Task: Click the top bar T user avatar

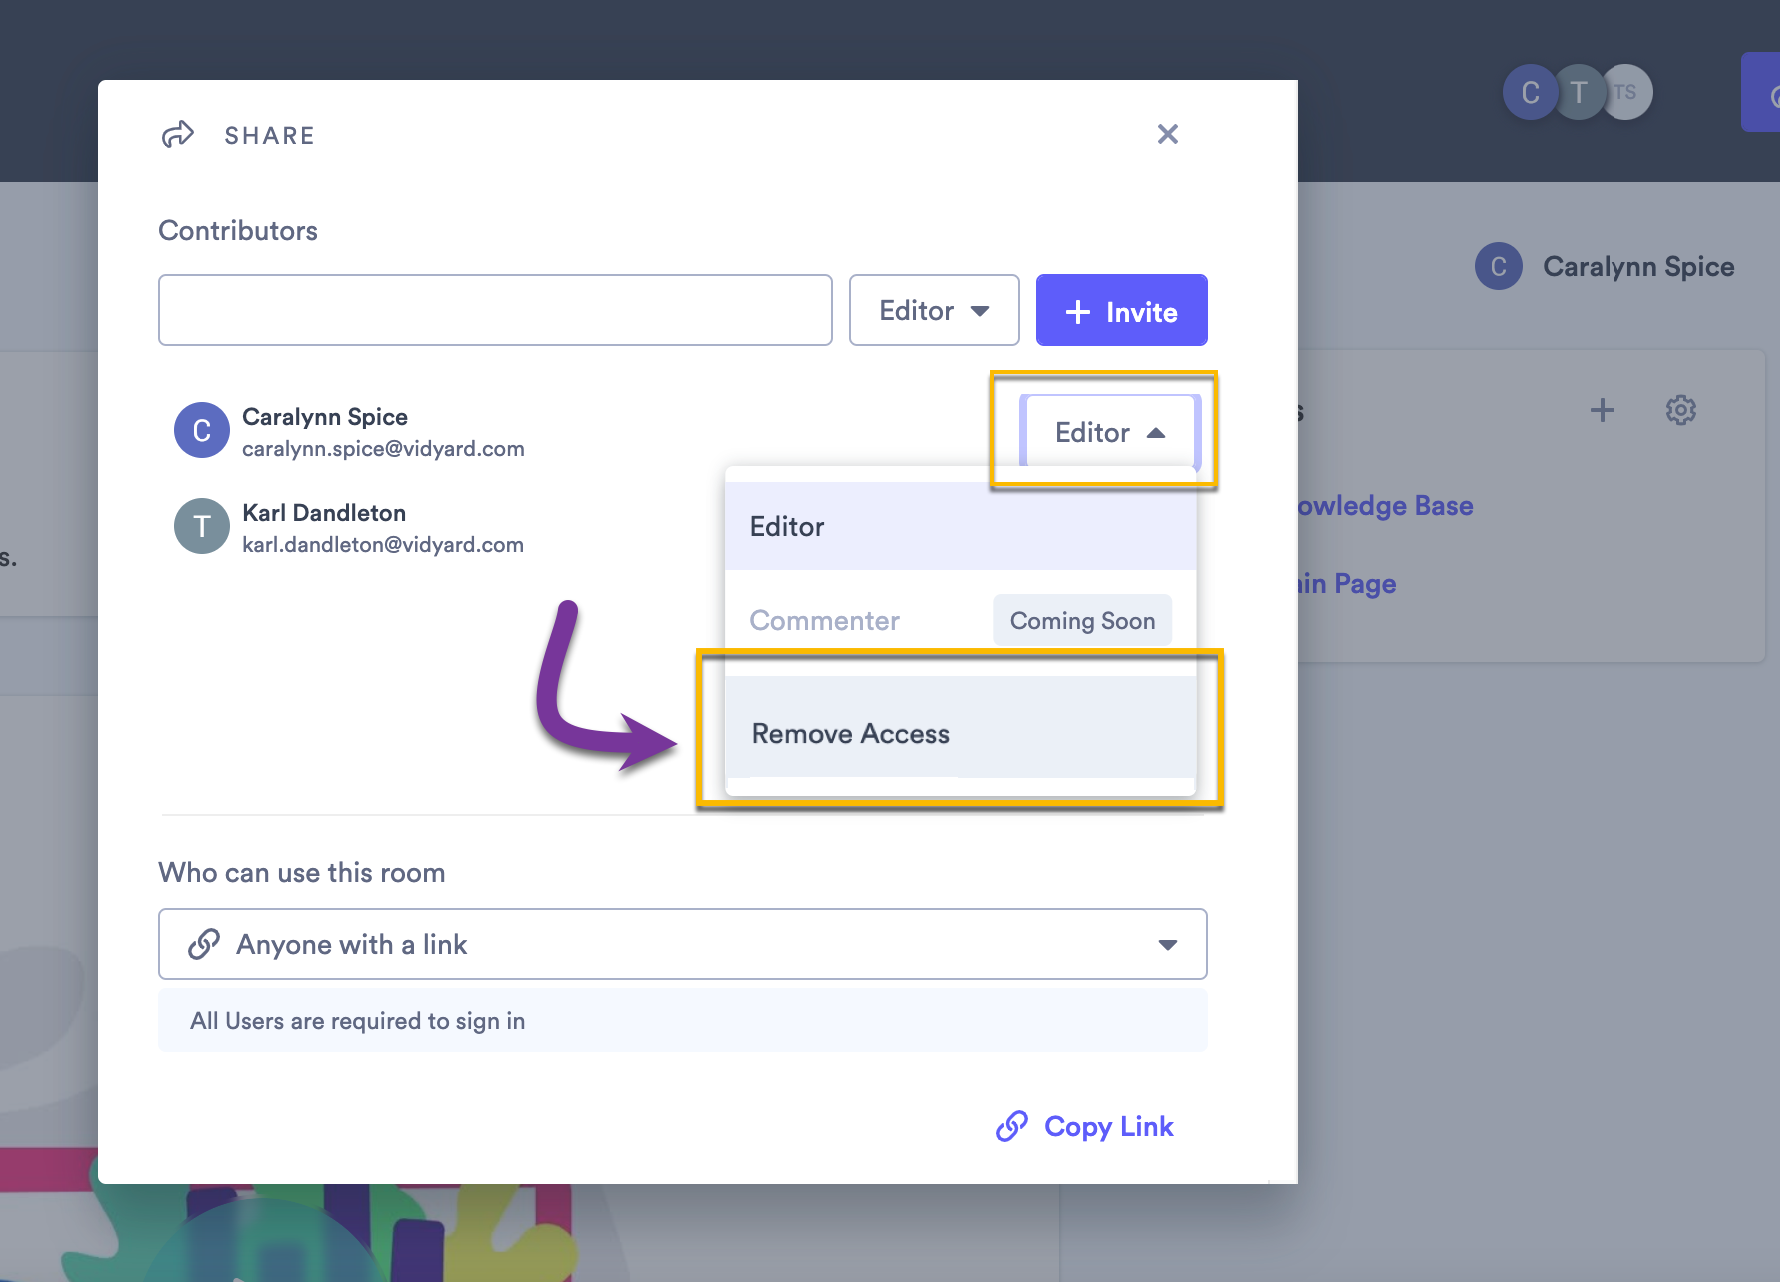Action: 1579,92
